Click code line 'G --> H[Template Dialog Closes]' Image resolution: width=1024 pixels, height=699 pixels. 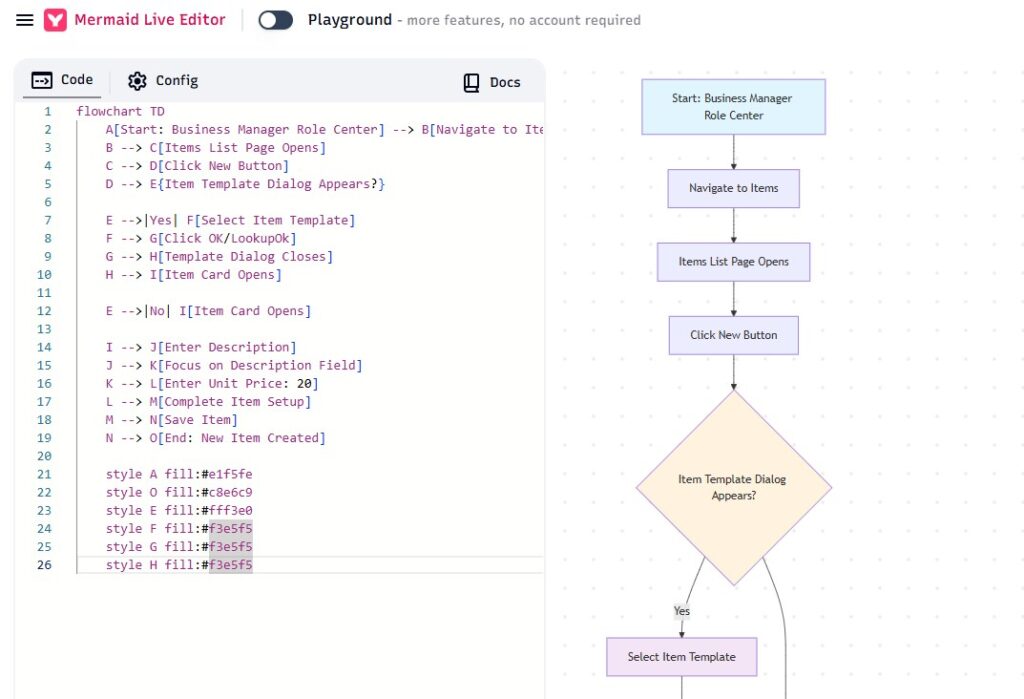pyautogui.click(x=219, y=257)
